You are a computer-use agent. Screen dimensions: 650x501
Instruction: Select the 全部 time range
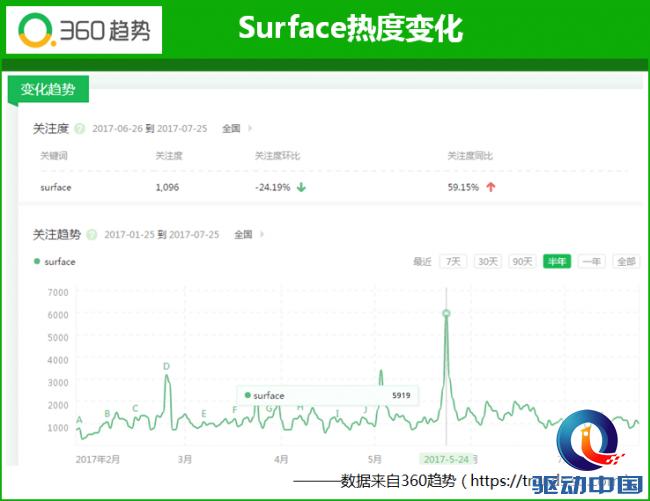(x=626, y=261)
